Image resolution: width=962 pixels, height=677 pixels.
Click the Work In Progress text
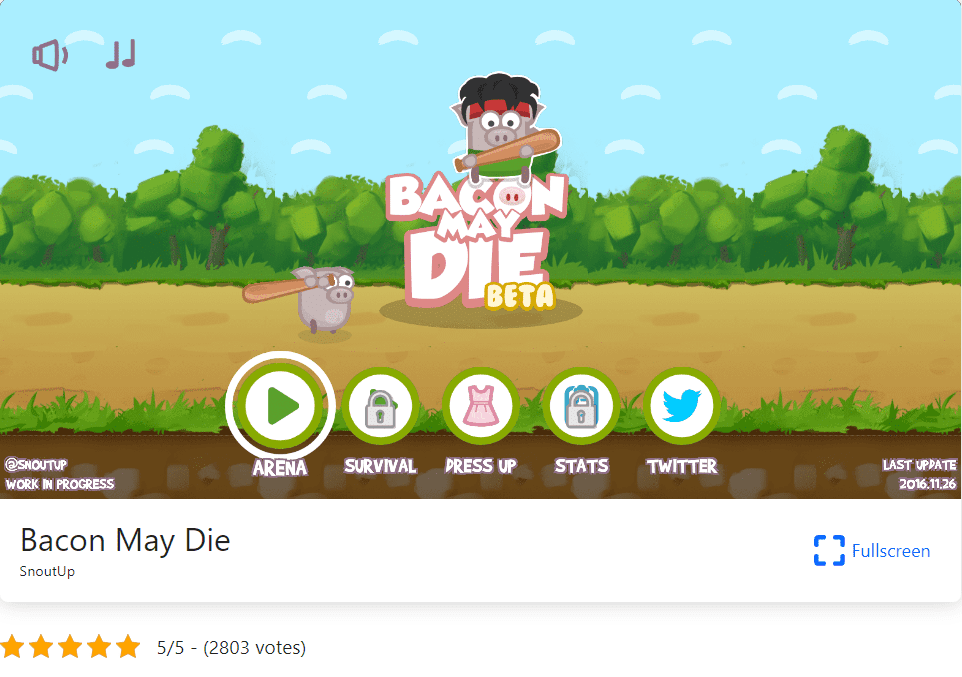pos(60,484)
